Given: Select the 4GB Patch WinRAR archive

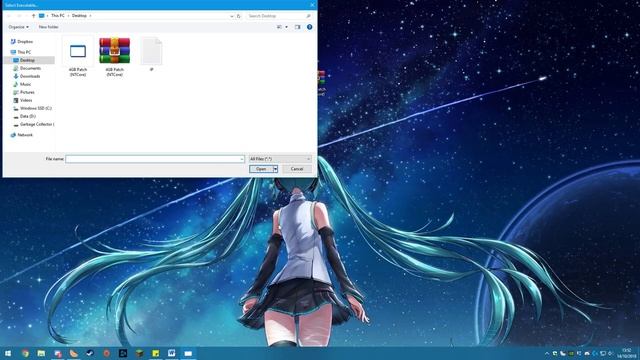Looking at the screenshot, I should click(115, 57).
